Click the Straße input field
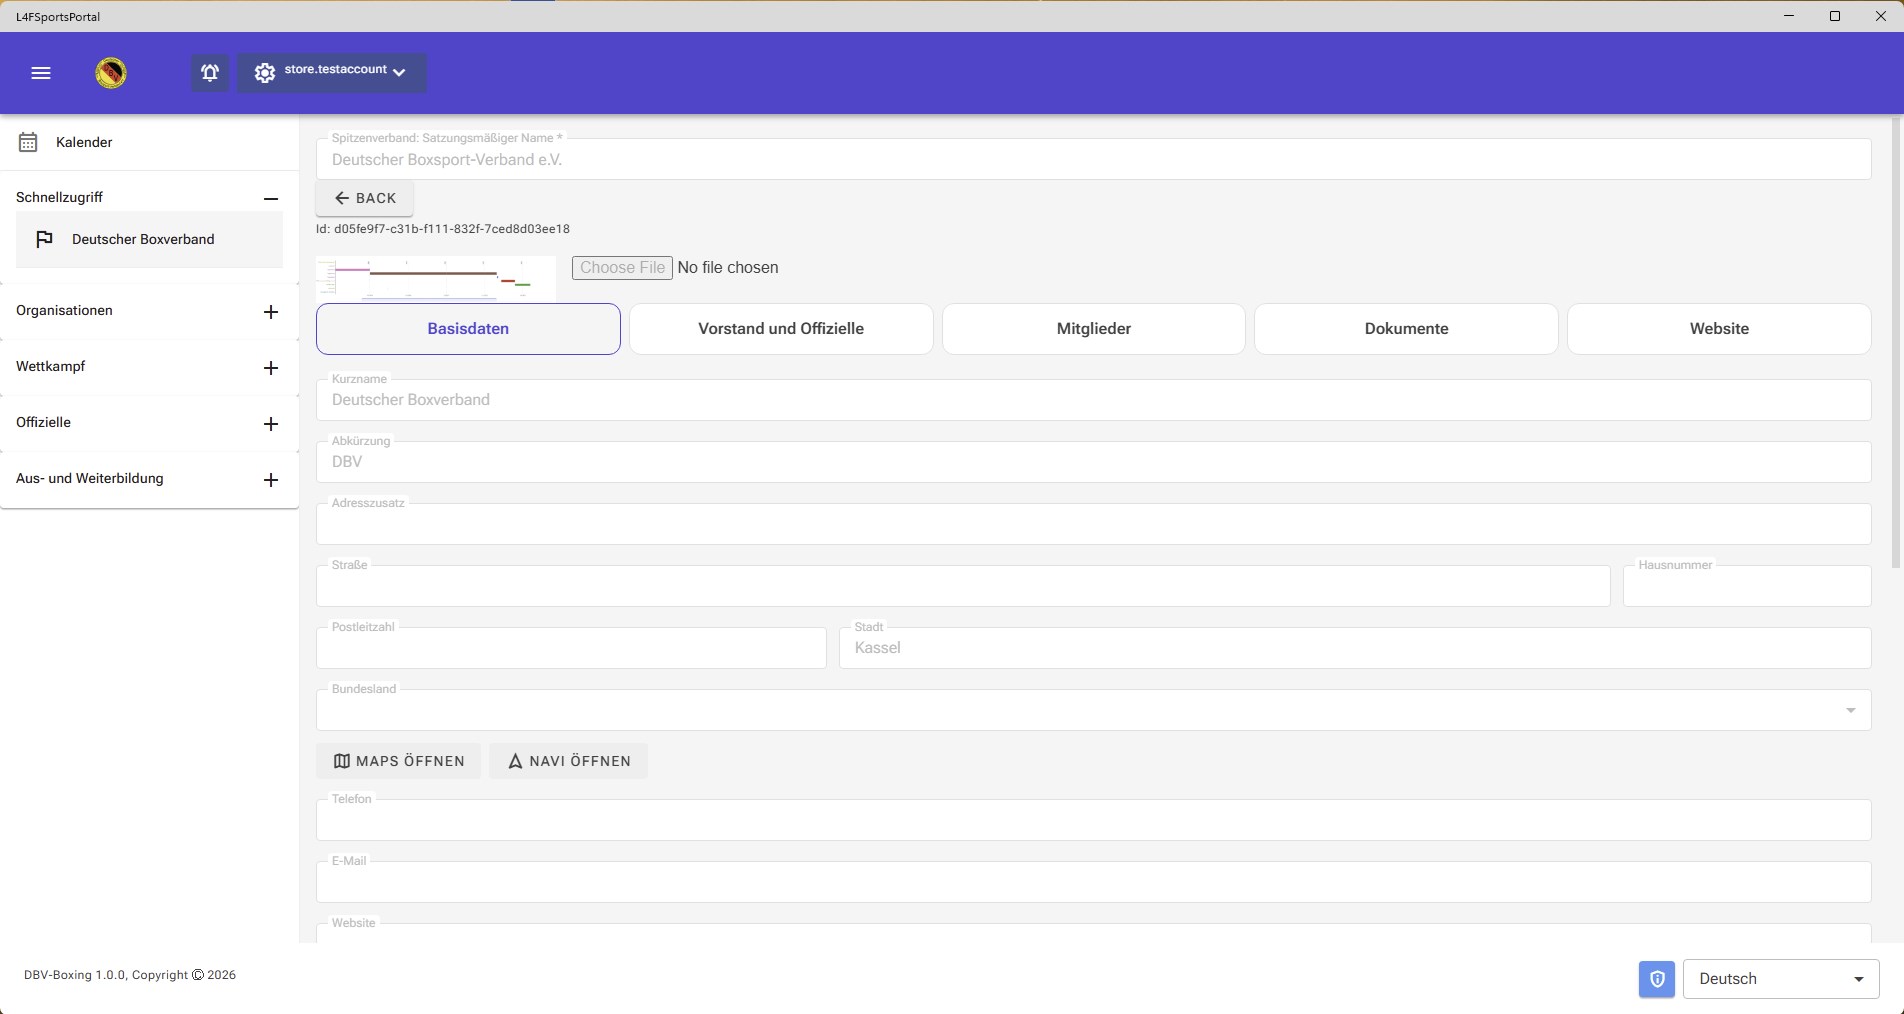 pyautogui.click(x=963, y=586)
